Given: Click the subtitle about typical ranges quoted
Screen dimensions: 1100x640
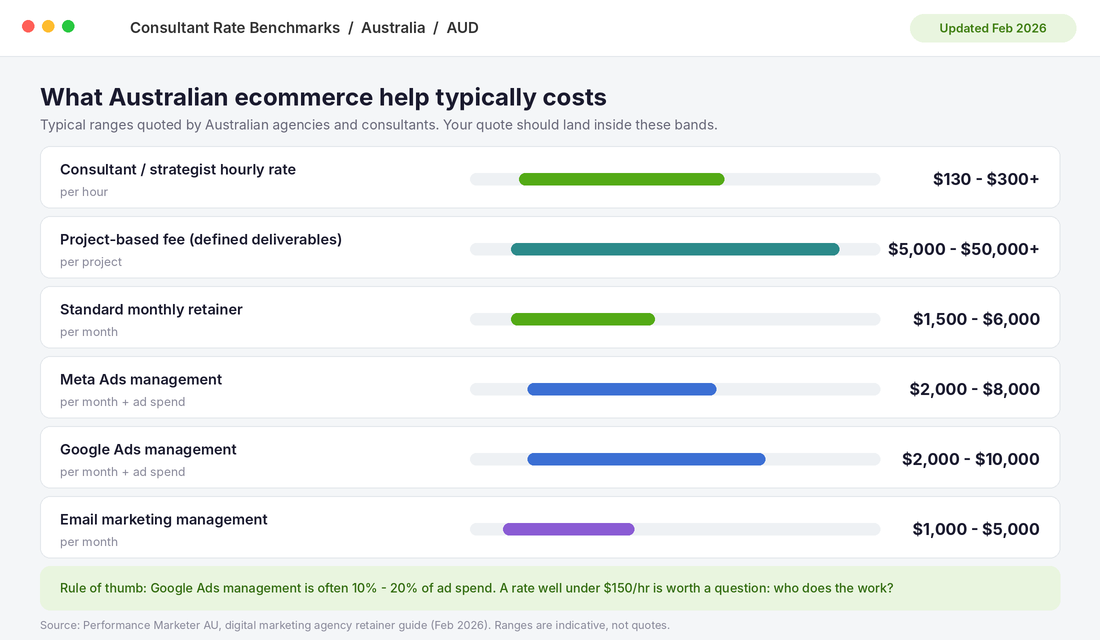Looking at the screenshot, I should [x=379, y=125].
